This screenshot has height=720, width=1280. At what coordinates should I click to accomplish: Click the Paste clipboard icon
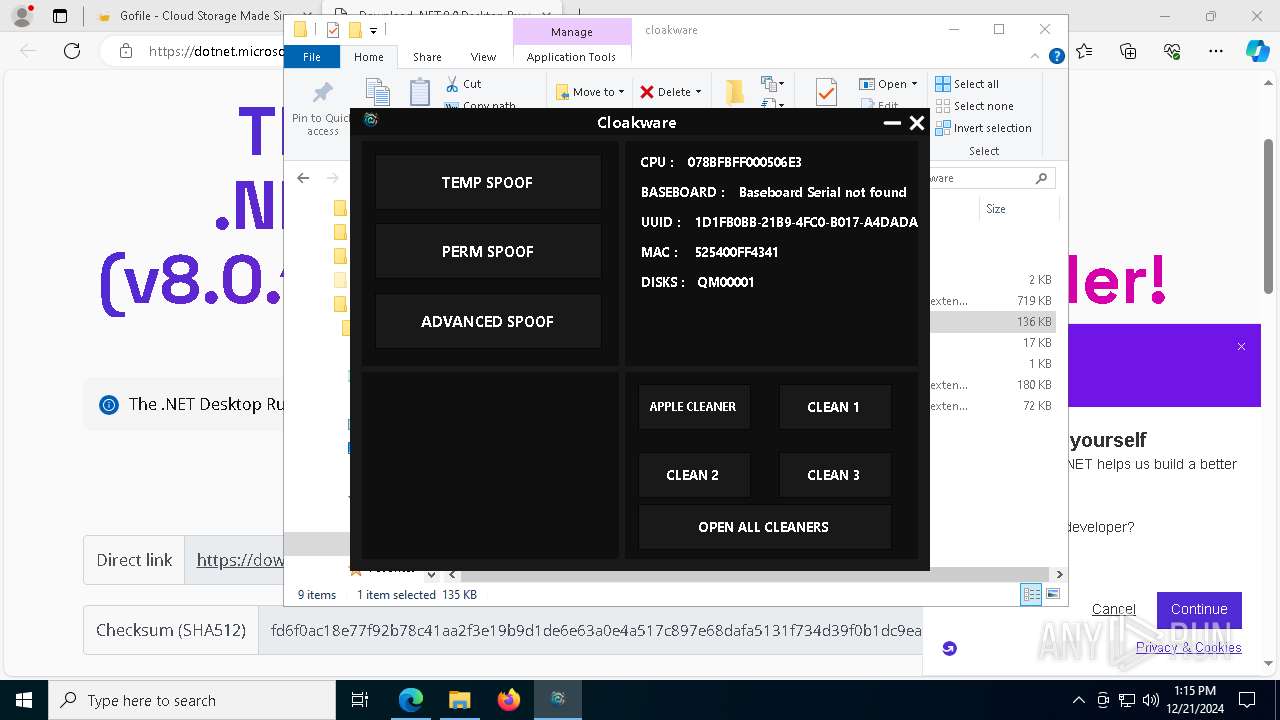[x=420, y=92]
